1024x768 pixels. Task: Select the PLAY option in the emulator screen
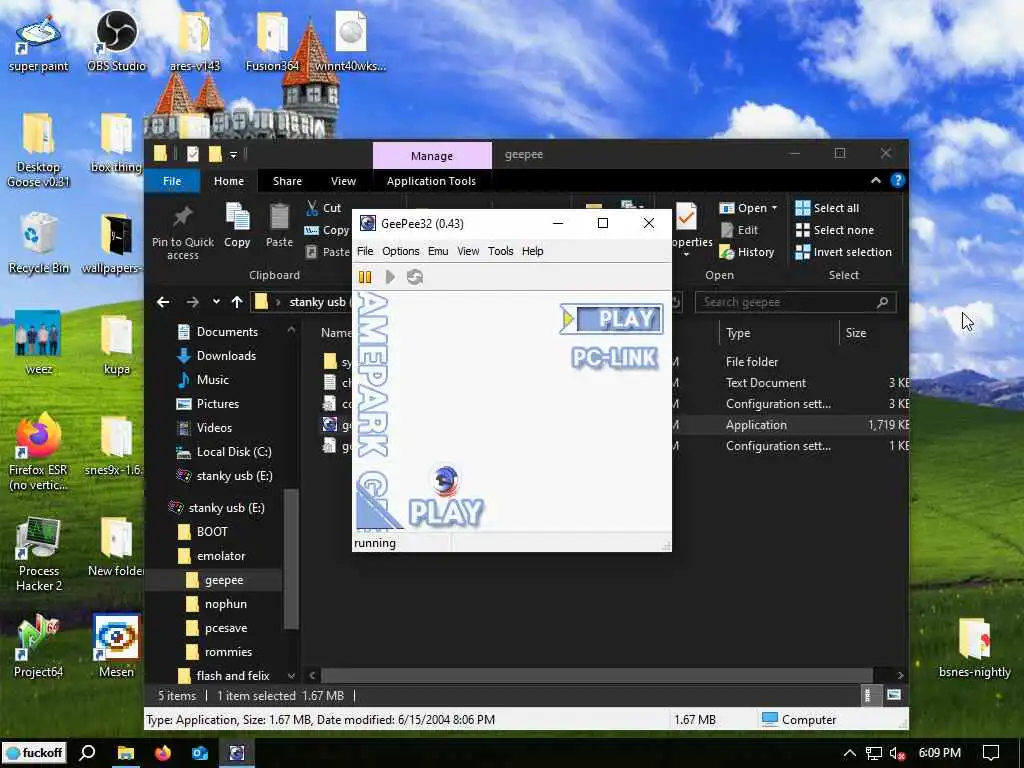(x=612, y=319)
